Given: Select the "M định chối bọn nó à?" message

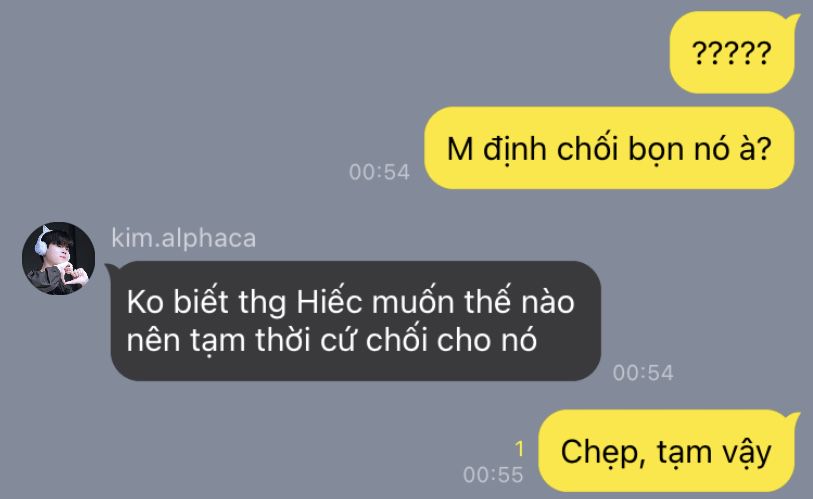Looking at the screenshot, I should pos(609,148).
